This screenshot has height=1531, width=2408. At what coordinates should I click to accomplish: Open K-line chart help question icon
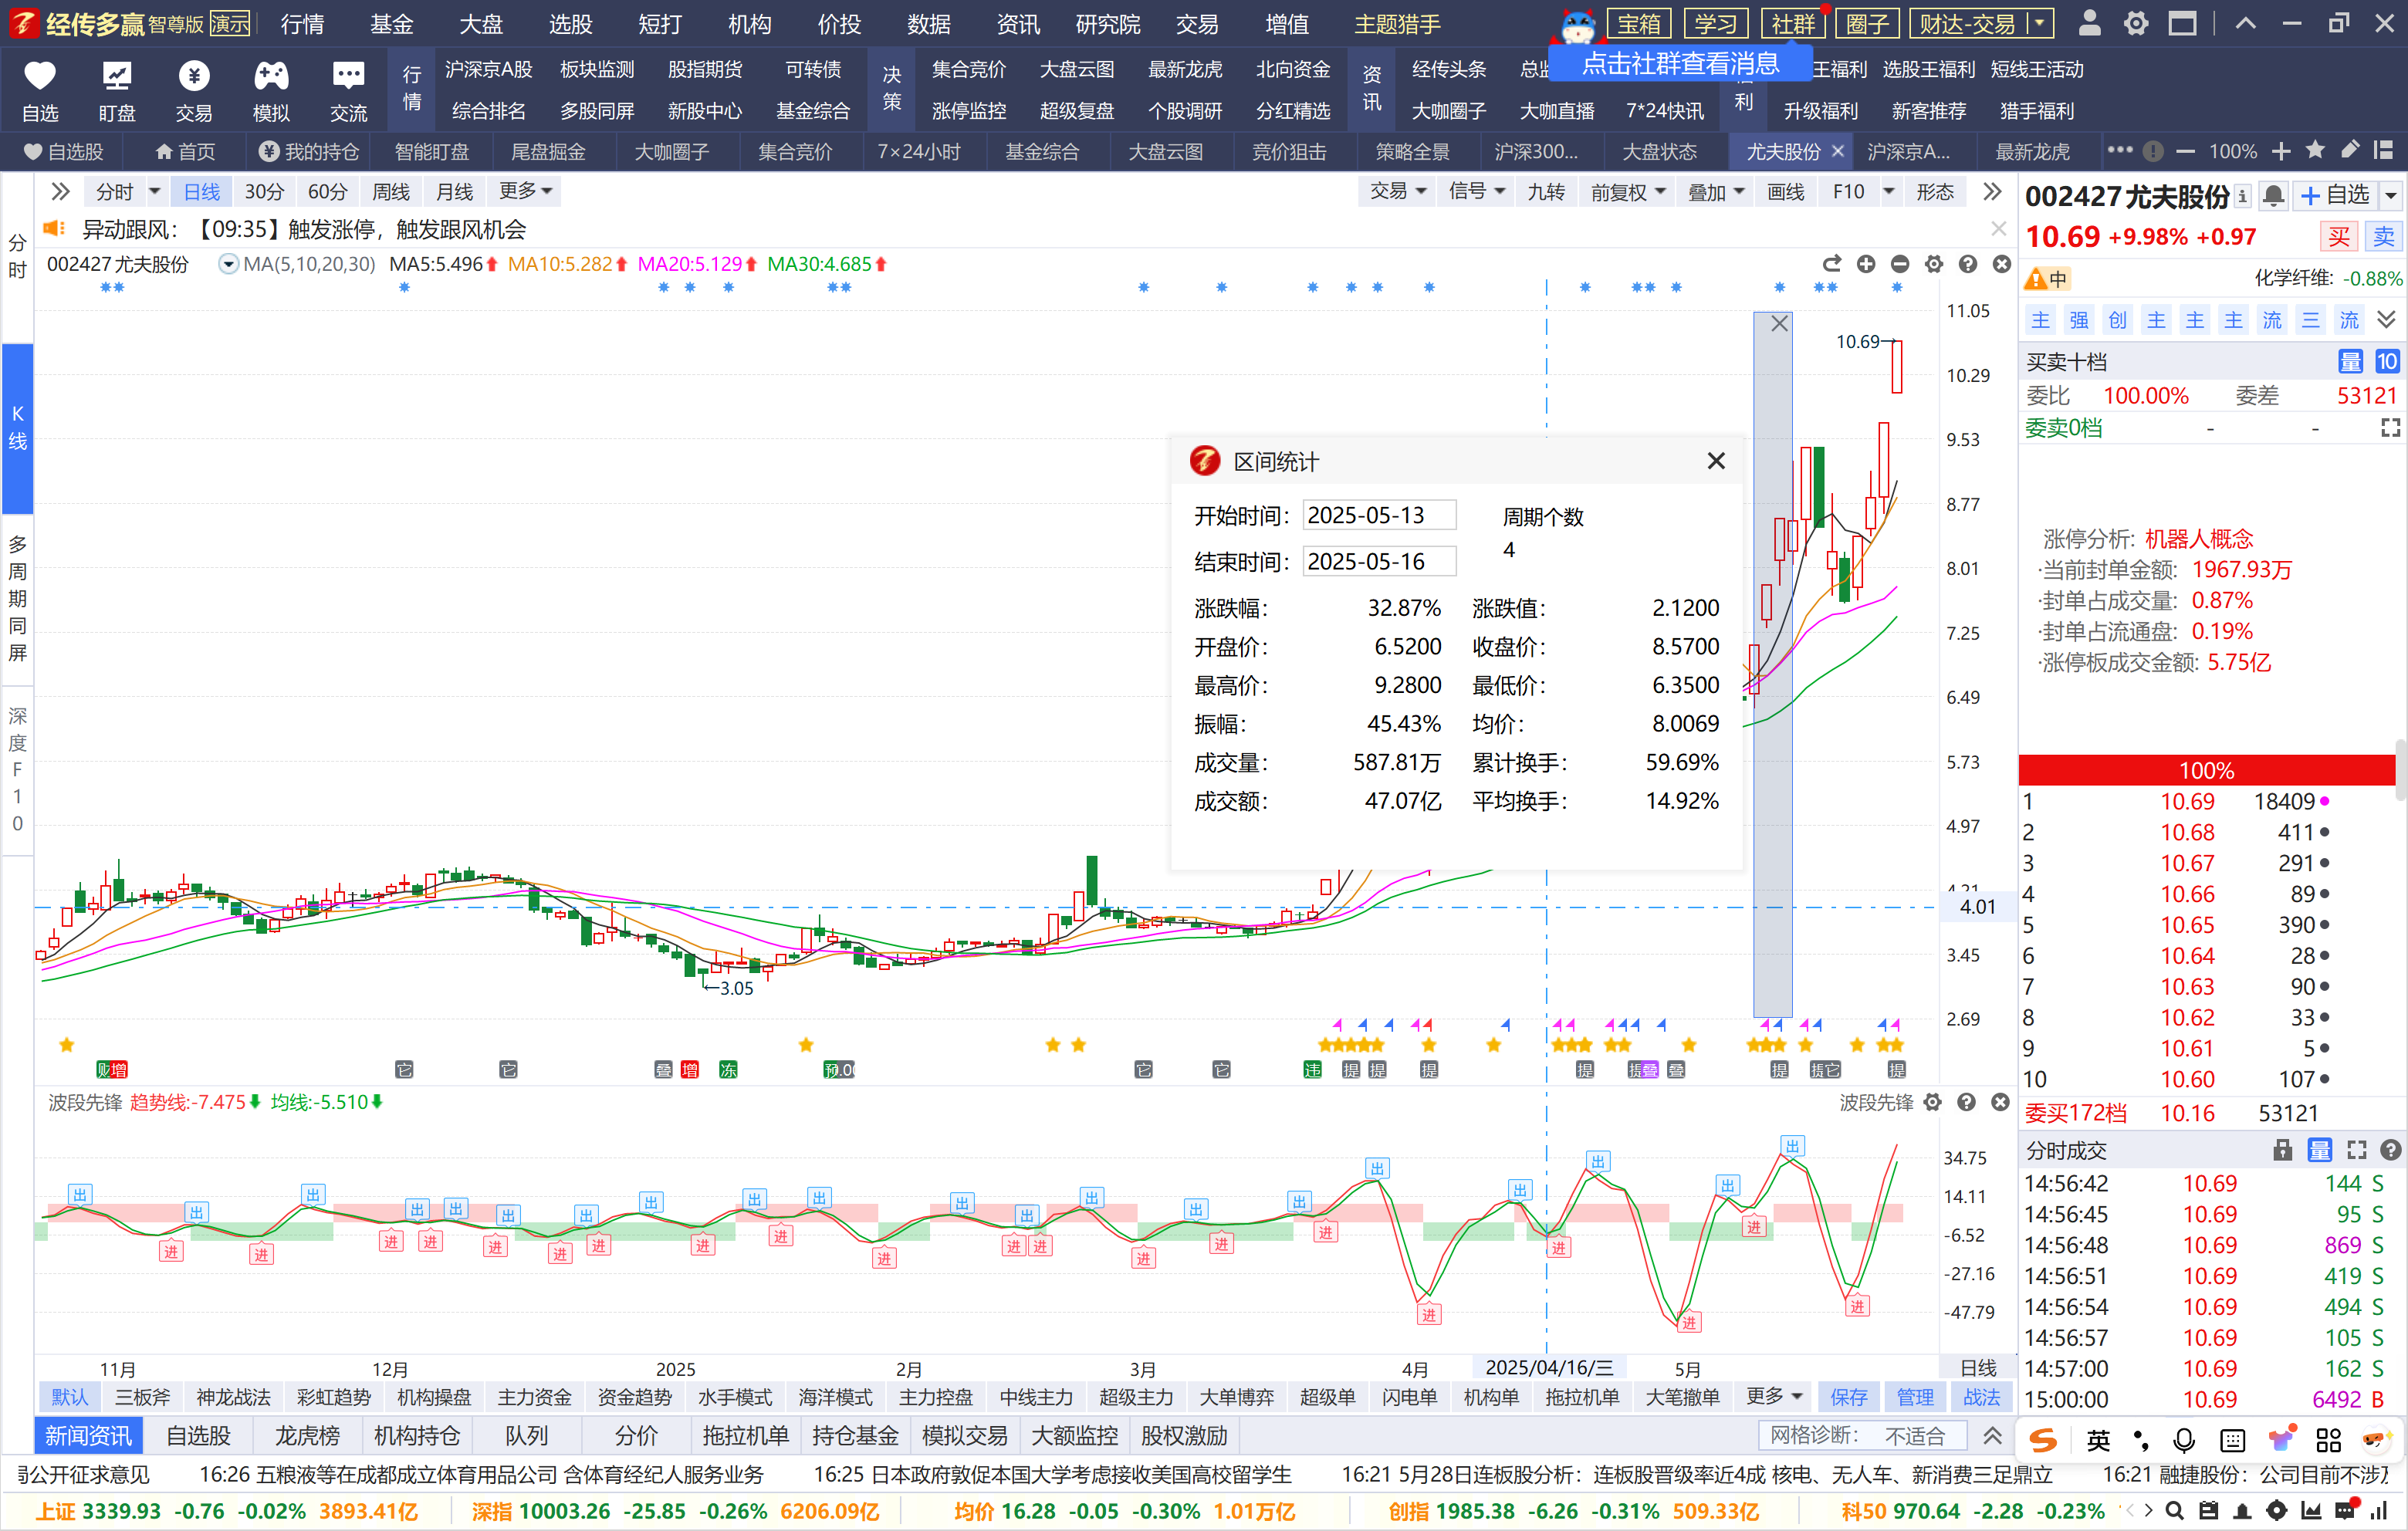[x=1968, y=264]
